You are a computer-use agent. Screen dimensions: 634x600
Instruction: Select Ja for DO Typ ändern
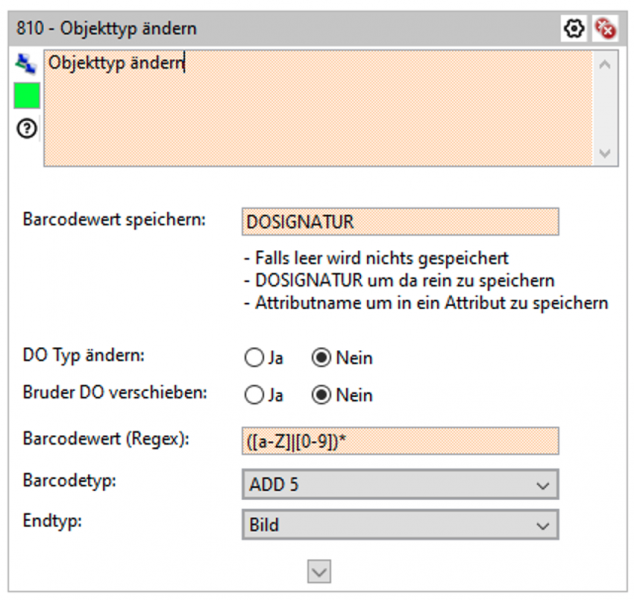(252, 358)
